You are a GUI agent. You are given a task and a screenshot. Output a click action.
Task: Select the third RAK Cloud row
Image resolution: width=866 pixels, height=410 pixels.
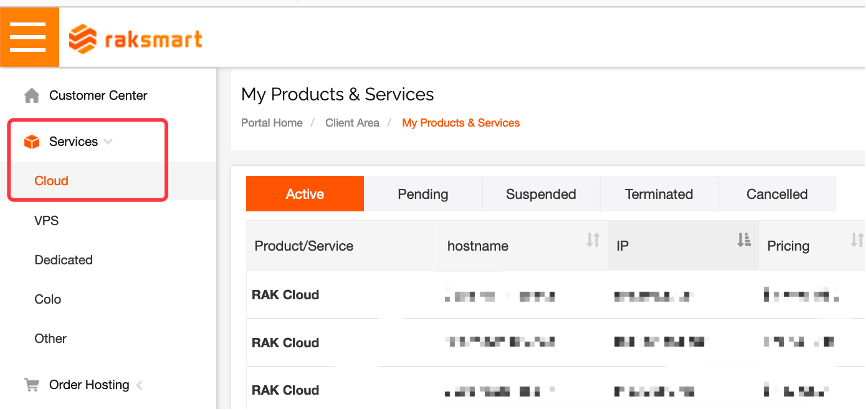tap(556, 390)
